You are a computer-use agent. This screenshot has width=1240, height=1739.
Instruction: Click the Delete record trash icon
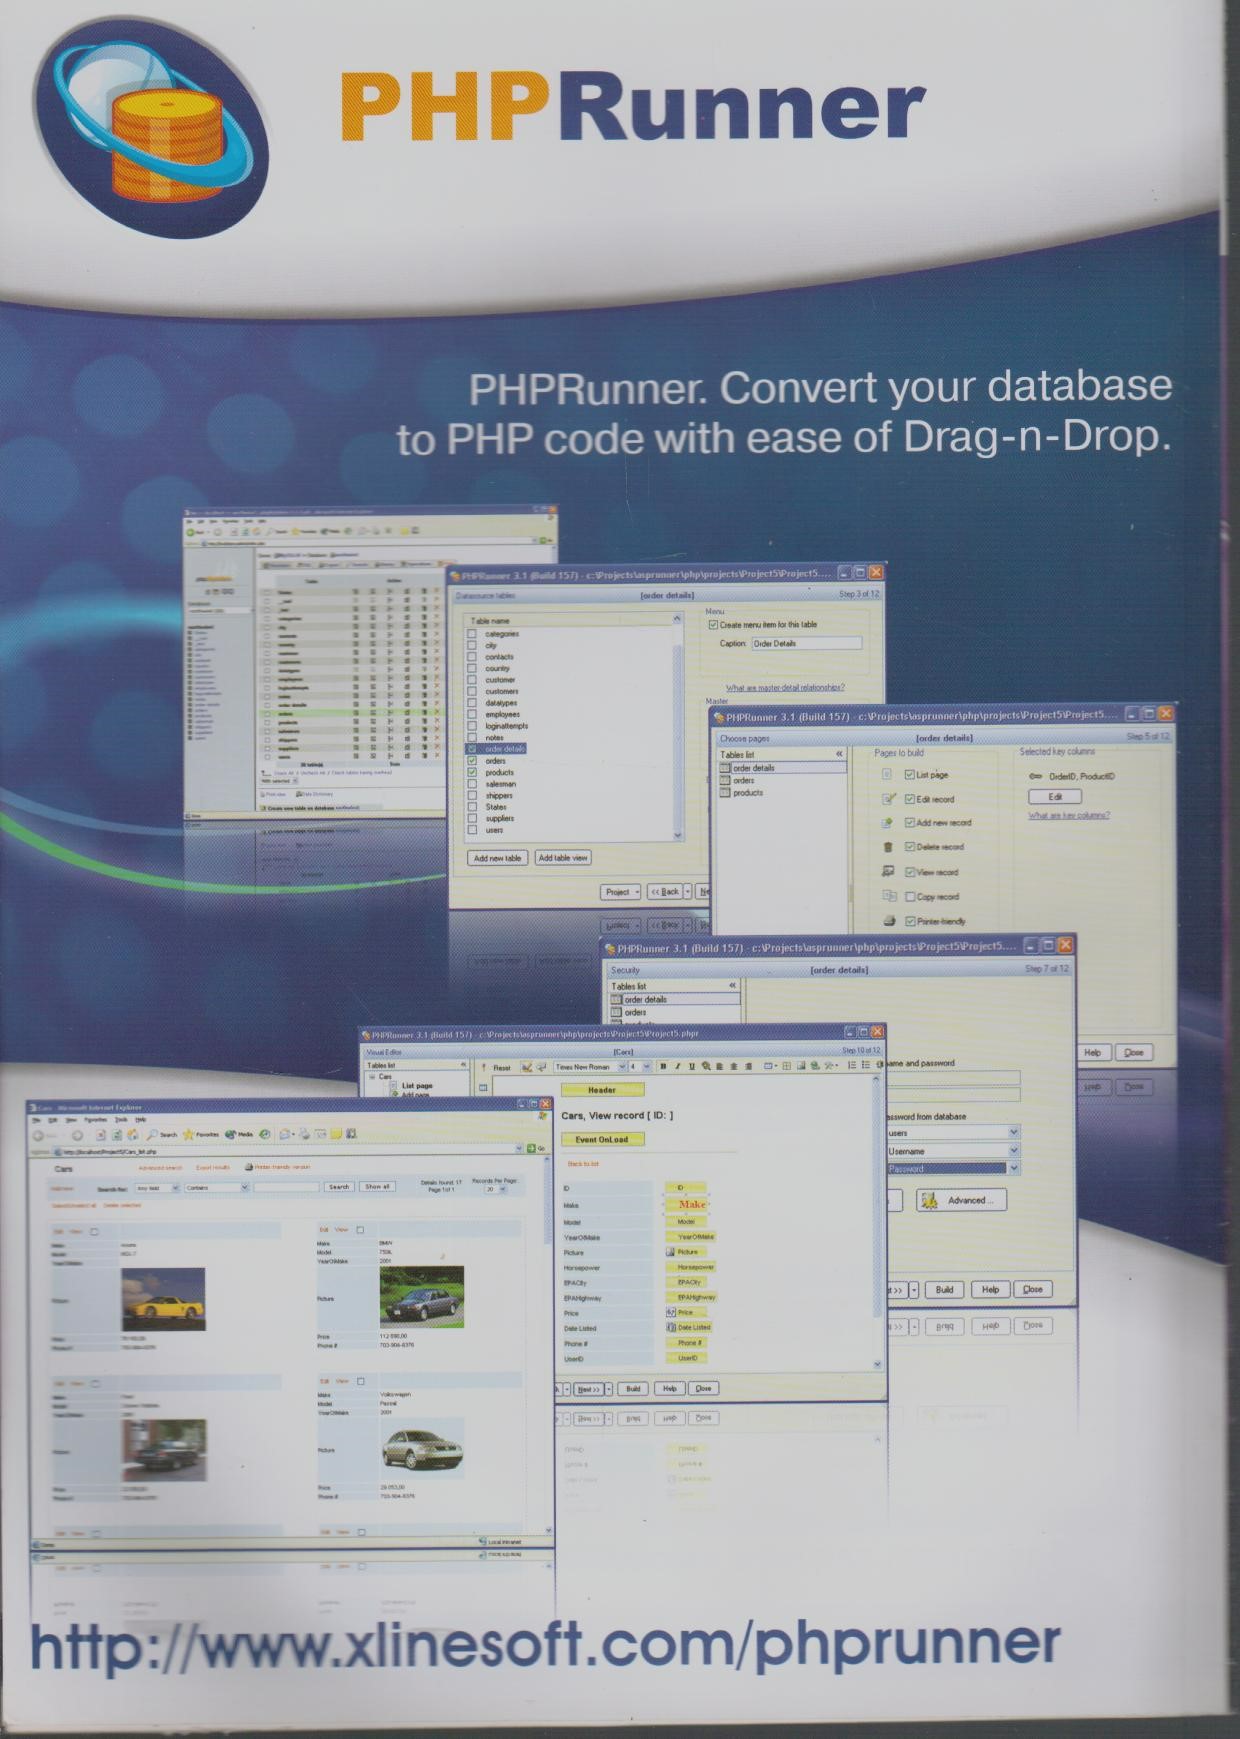(887, 846)
